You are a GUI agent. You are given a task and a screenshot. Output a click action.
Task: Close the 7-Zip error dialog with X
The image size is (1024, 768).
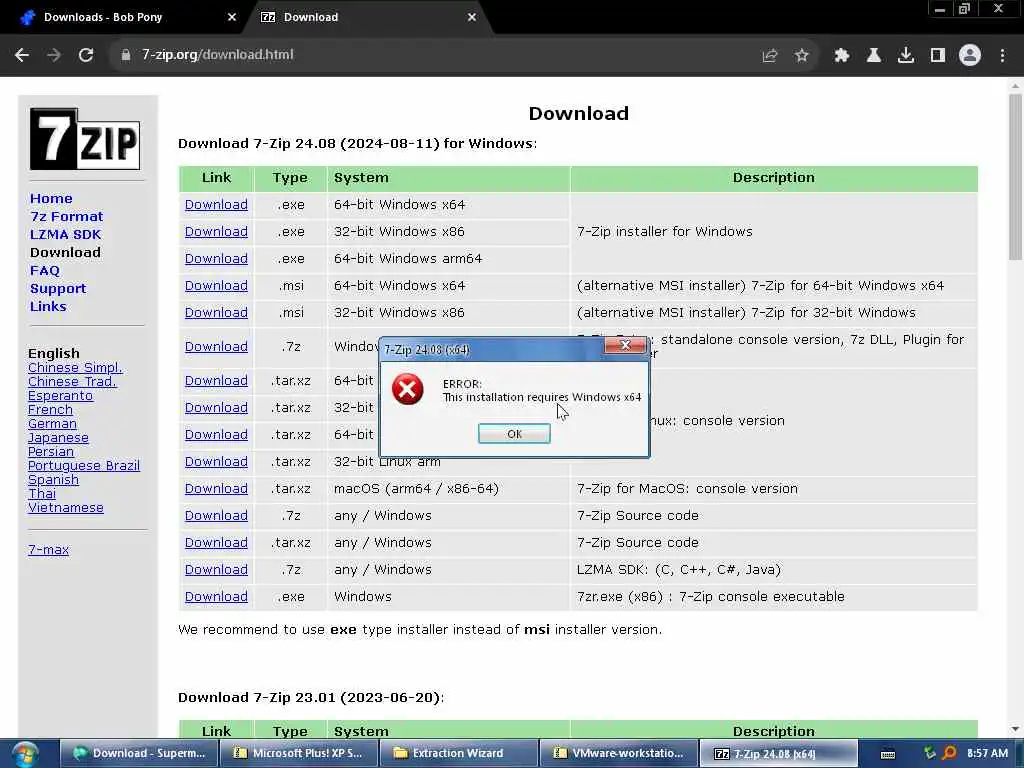625,345
